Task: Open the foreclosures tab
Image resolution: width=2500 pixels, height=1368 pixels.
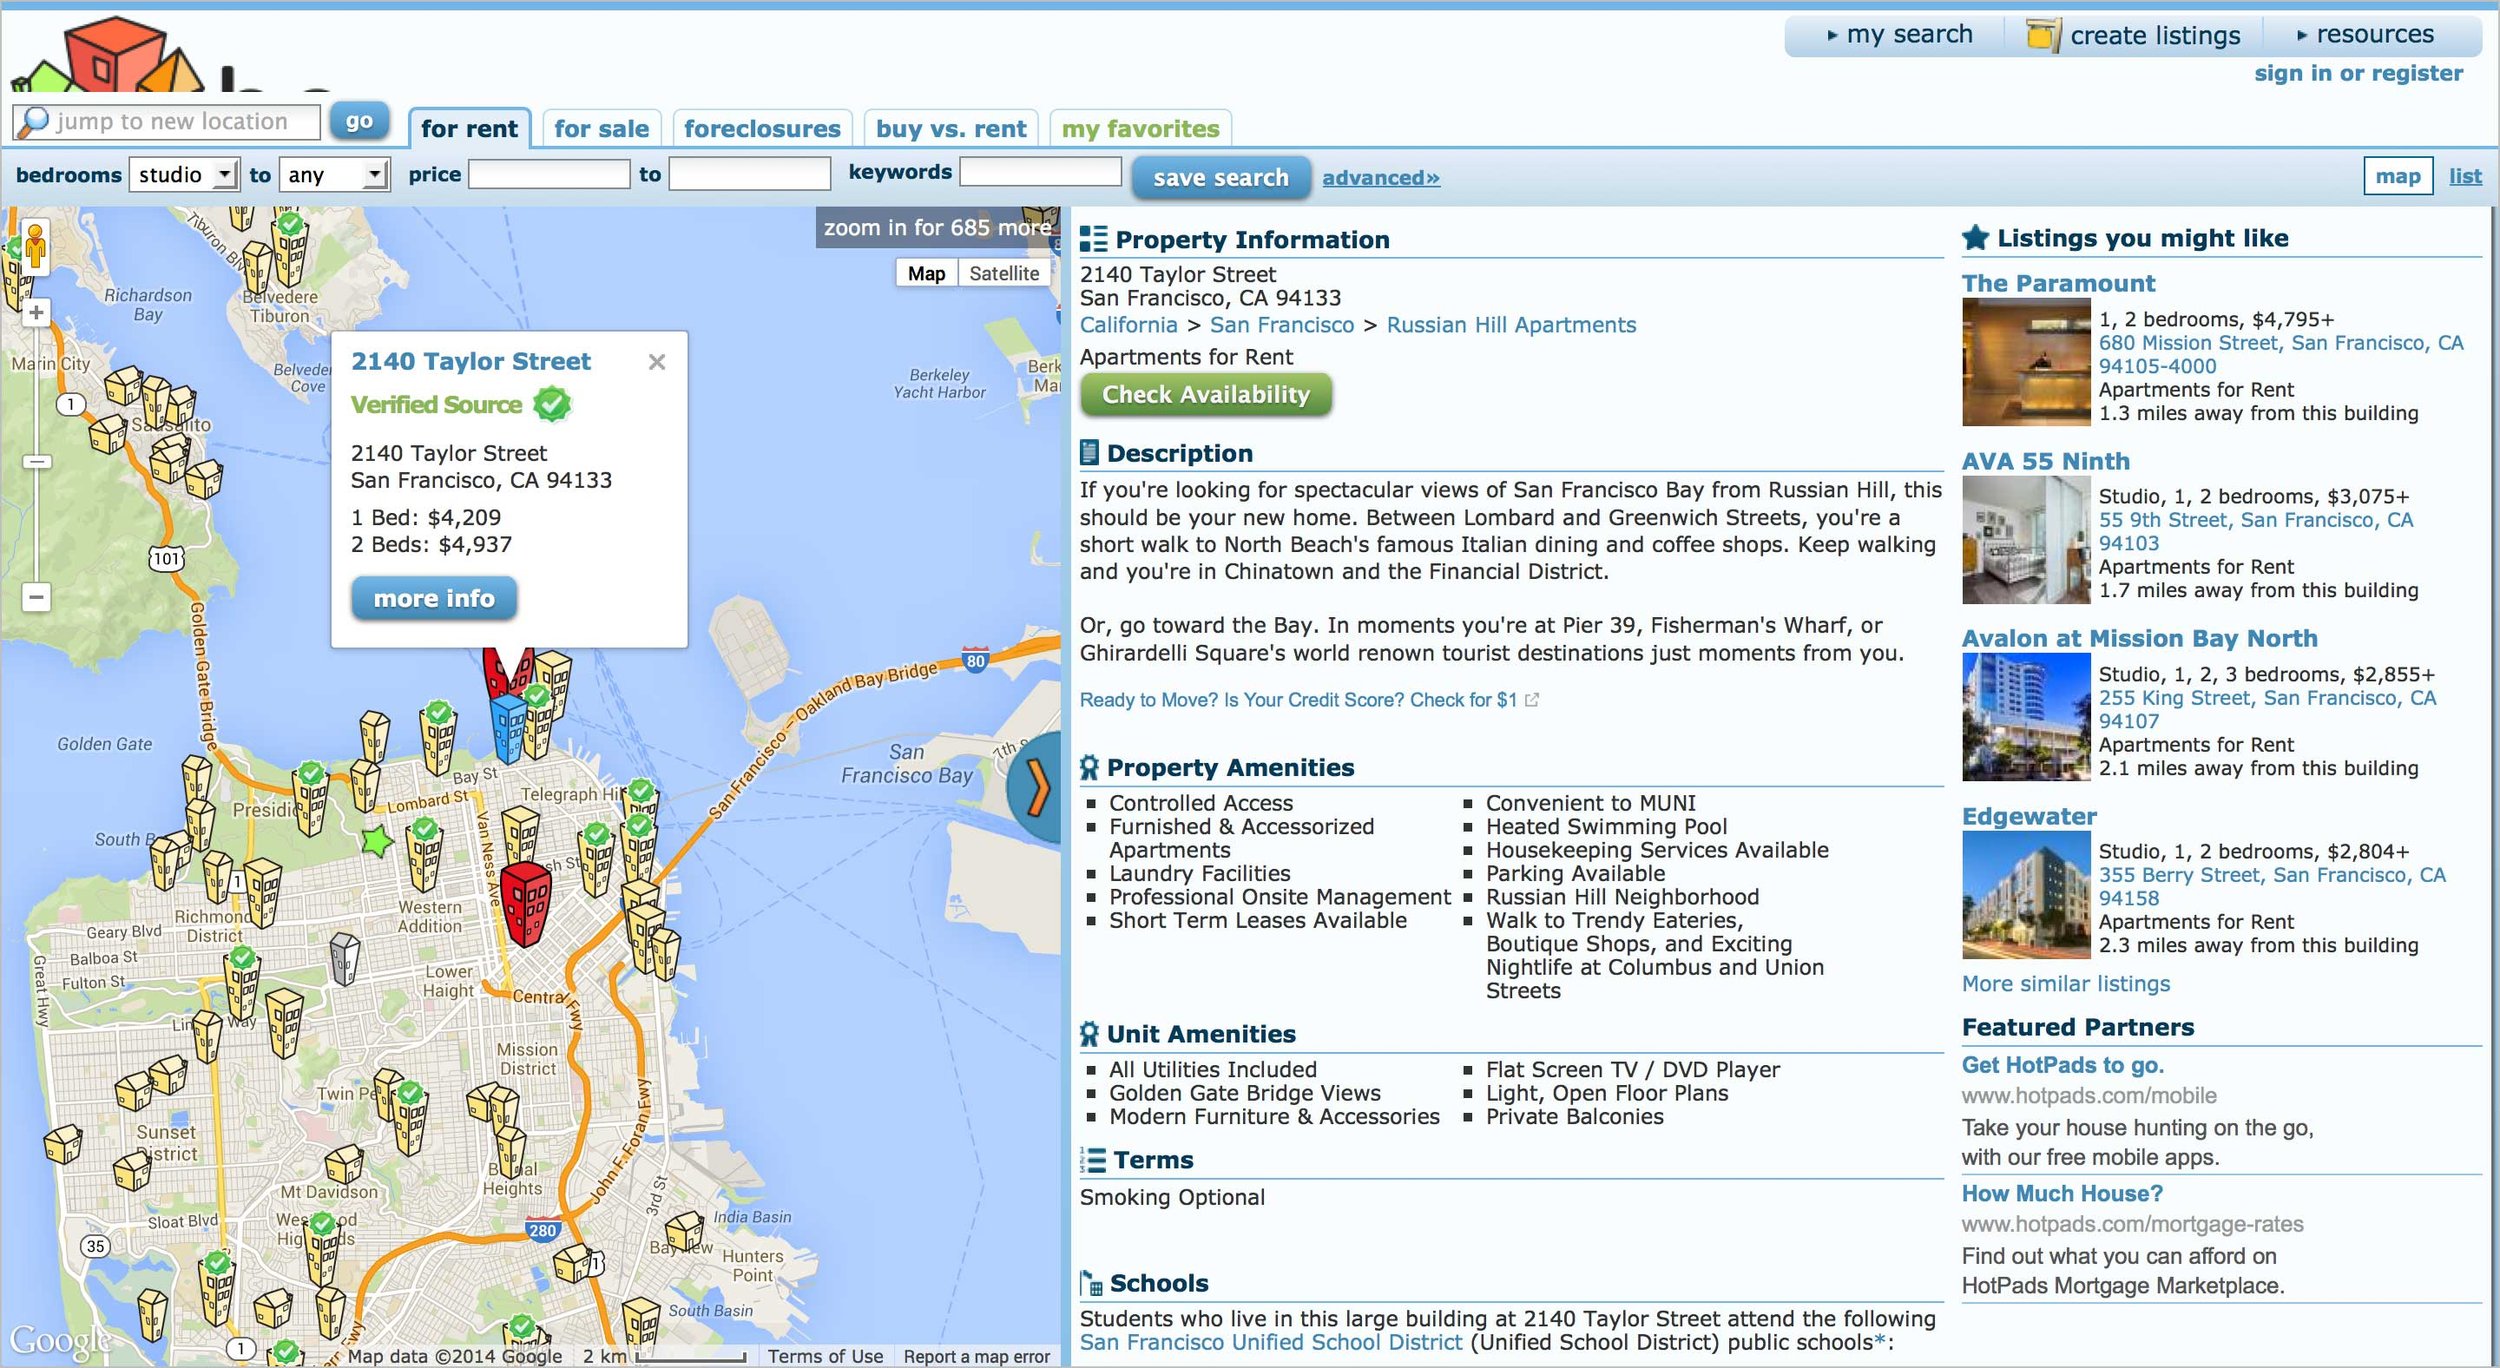Action: point(762,129)
